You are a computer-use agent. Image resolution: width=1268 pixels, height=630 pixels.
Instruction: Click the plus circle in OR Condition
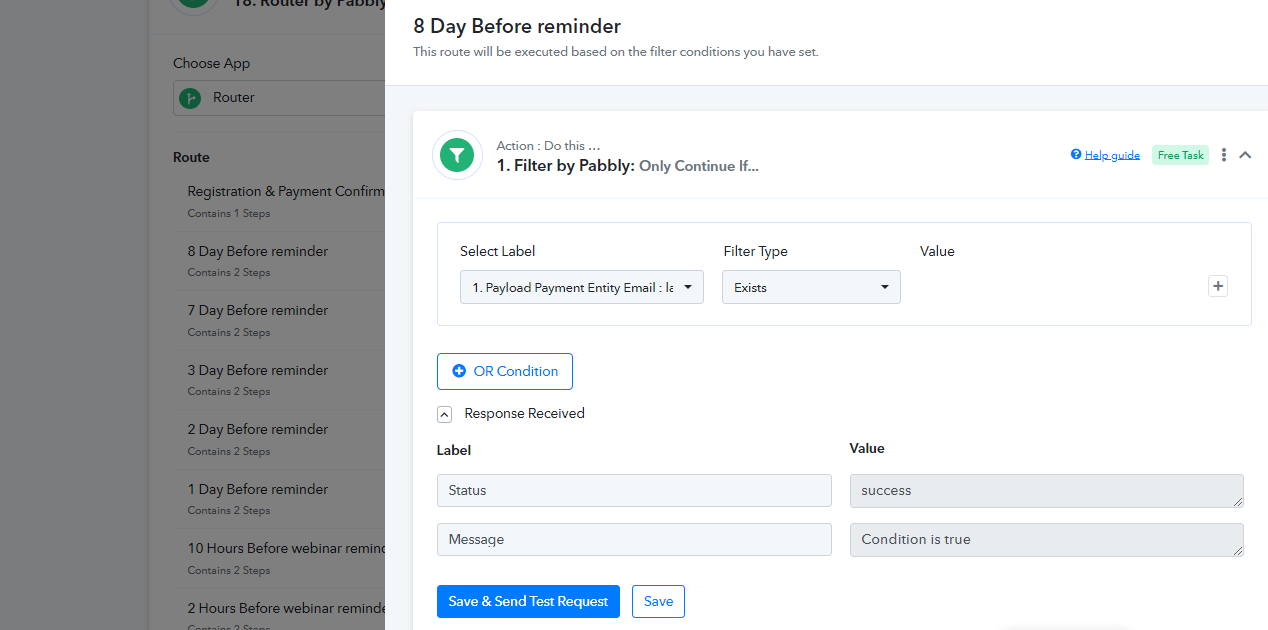(459, 371)
